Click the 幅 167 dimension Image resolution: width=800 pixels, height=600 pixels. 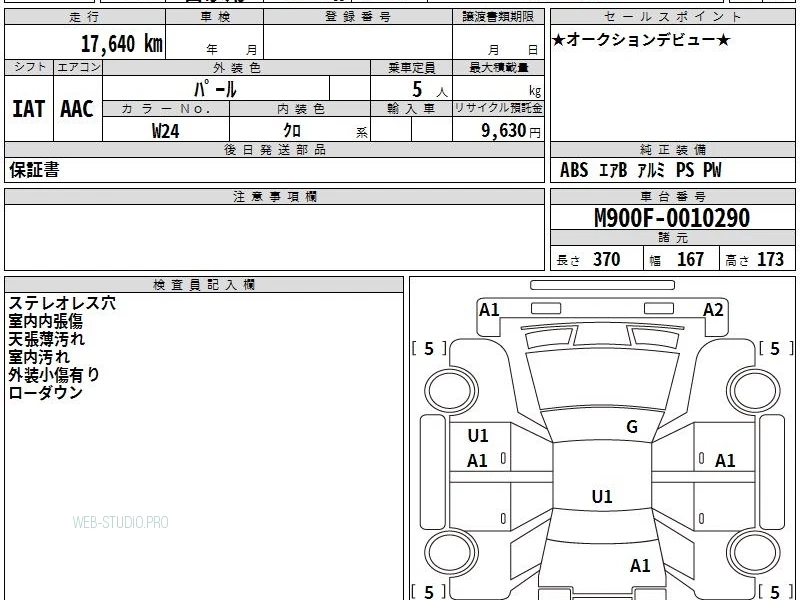[677, 260]
